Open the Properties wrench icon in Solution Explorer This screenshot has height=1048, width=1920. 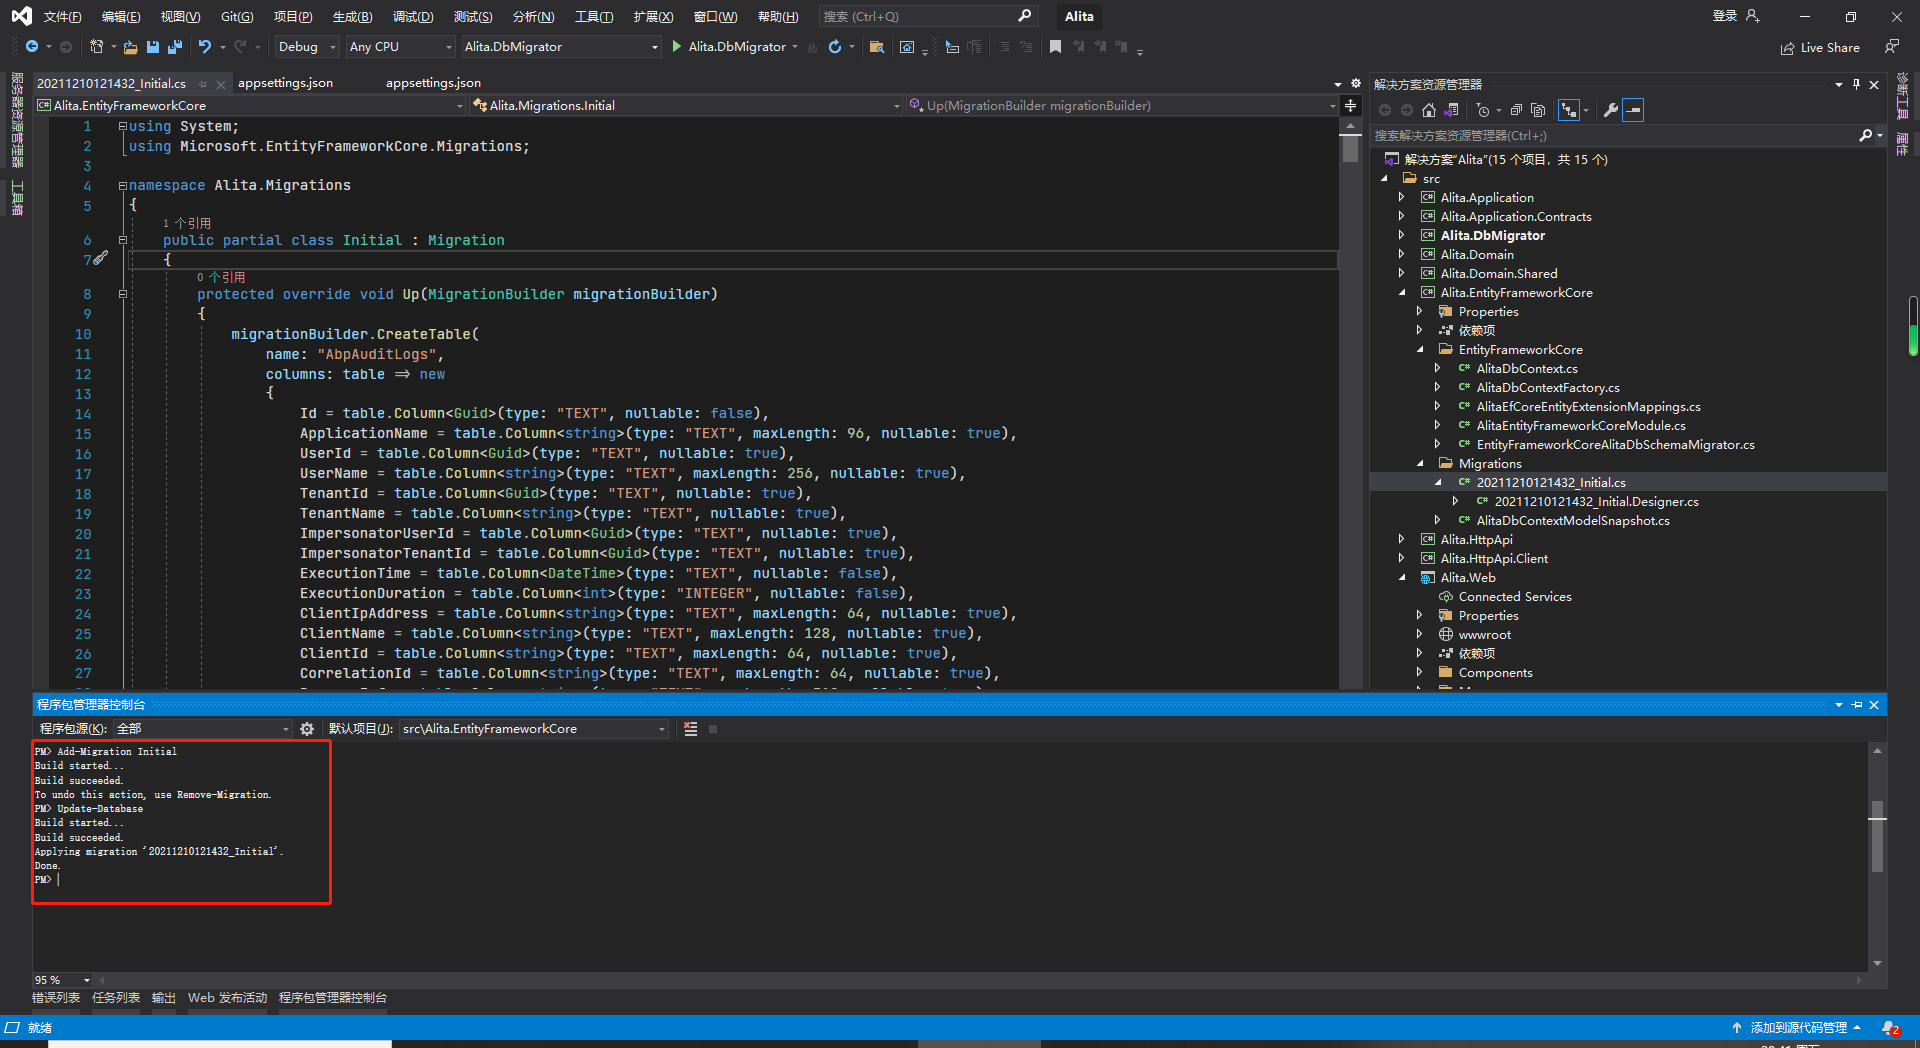(x=1611, y=111)
